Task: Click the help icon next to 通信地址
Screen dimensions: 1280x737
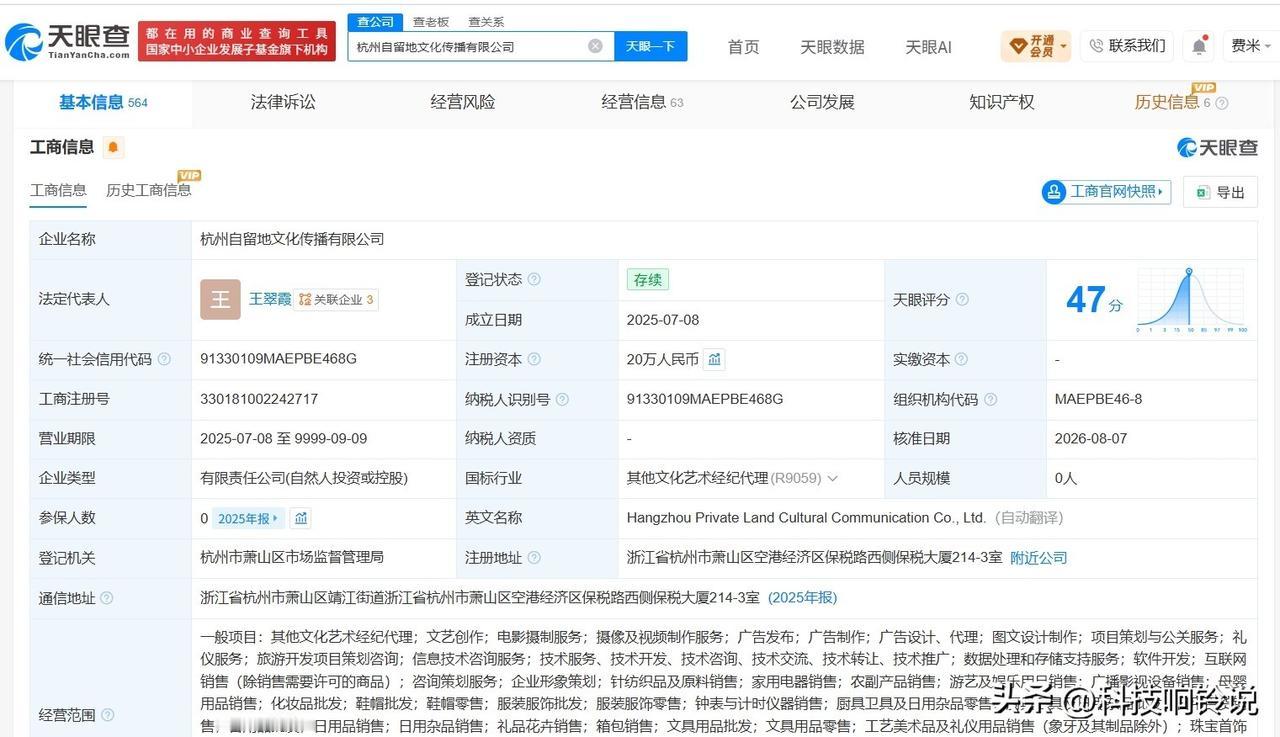Action: [x=107, y=598]
